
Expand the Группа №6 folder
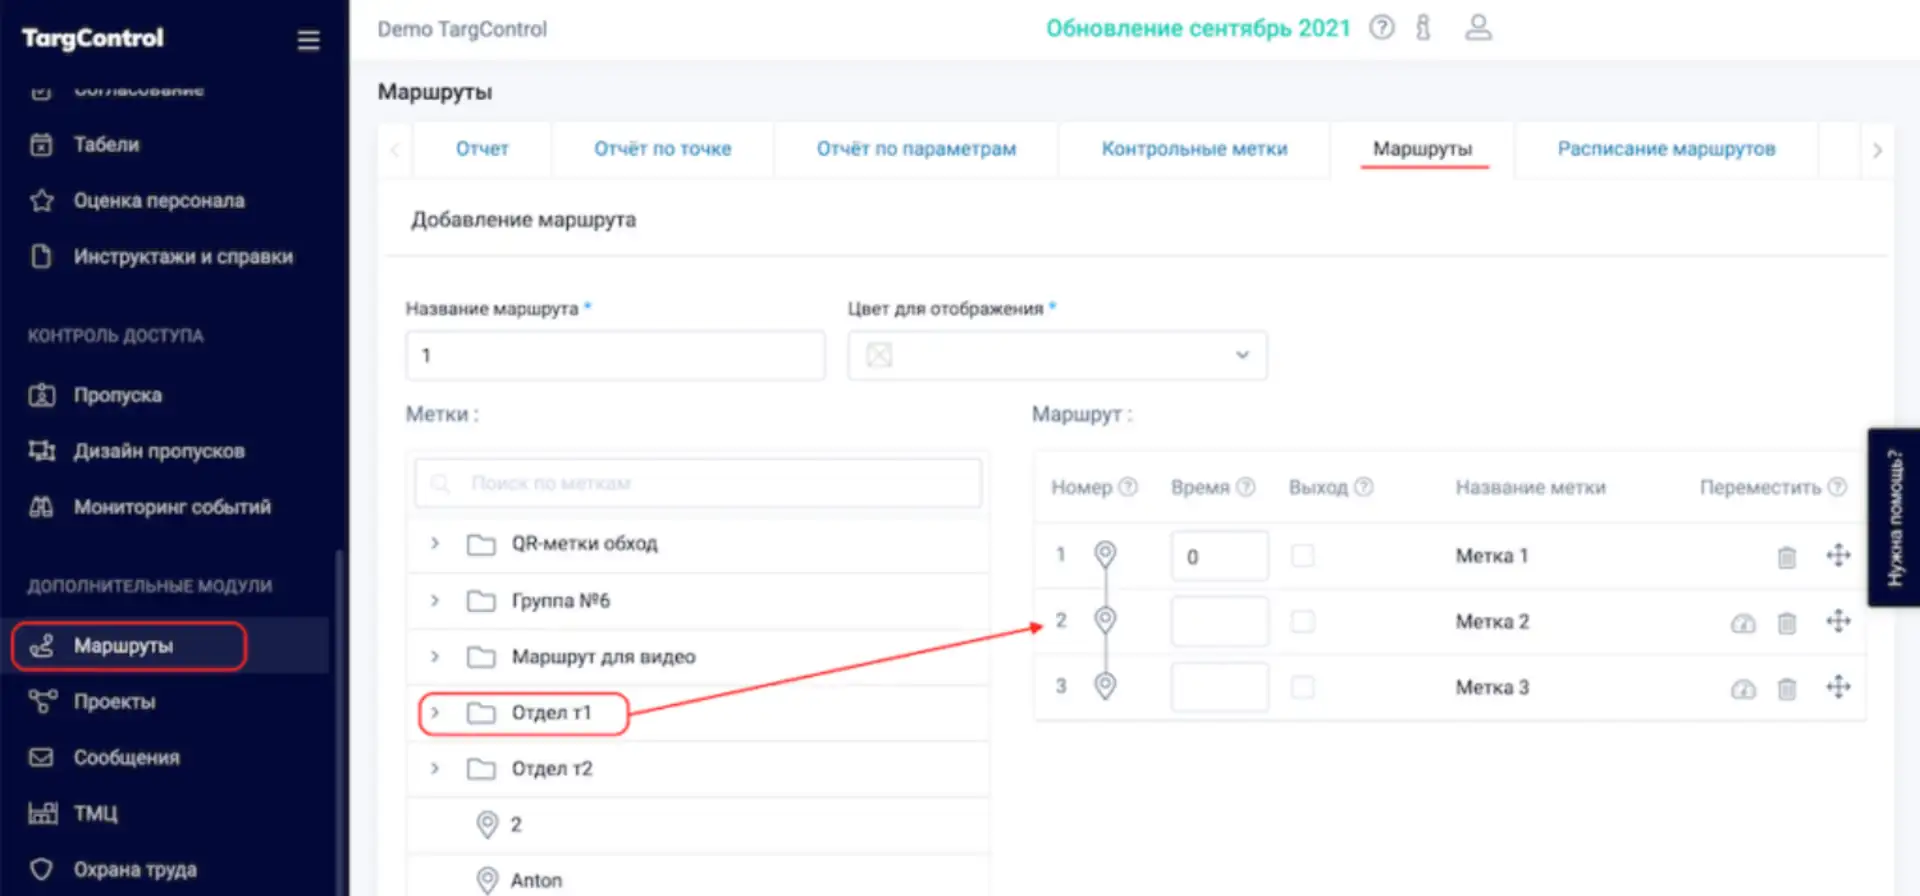[x=435, y=600]
